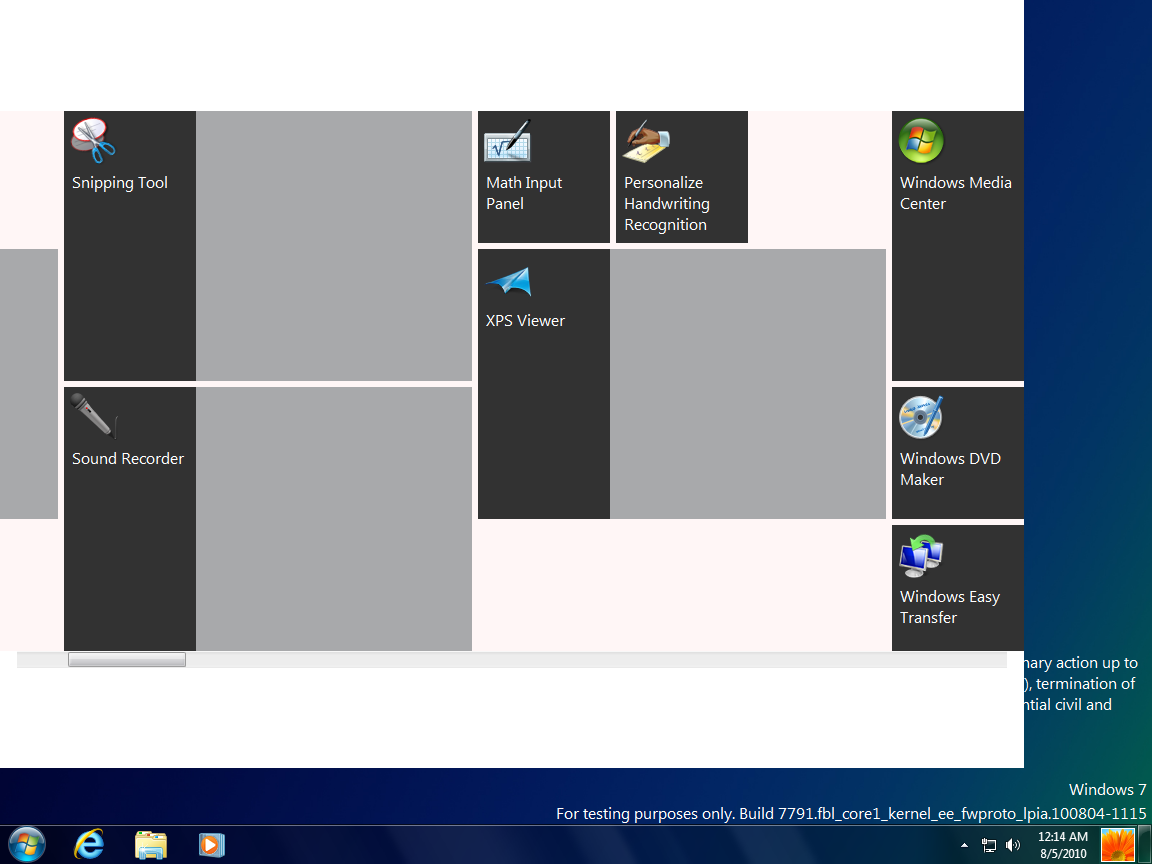Screen dimensions: 1152x864
Task: Click the Windows Easy Transfer text
Action: (x=950, y=607)
